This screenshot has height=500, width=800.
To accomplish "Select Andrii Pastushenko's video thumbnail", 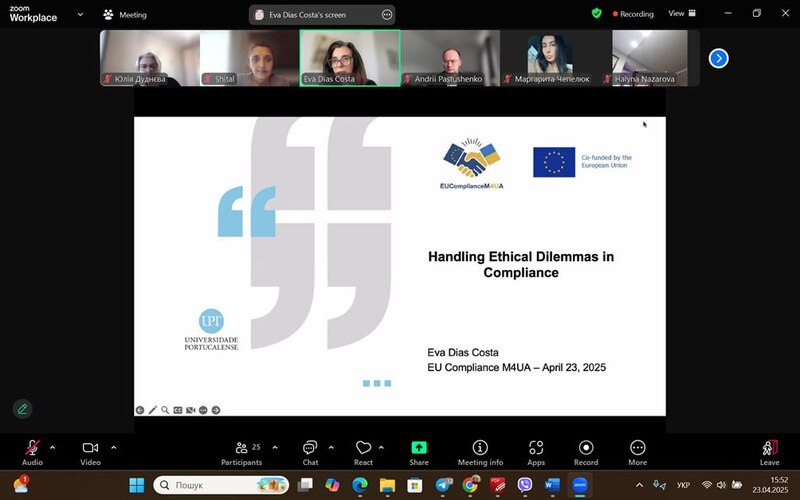I will [450, 58].
